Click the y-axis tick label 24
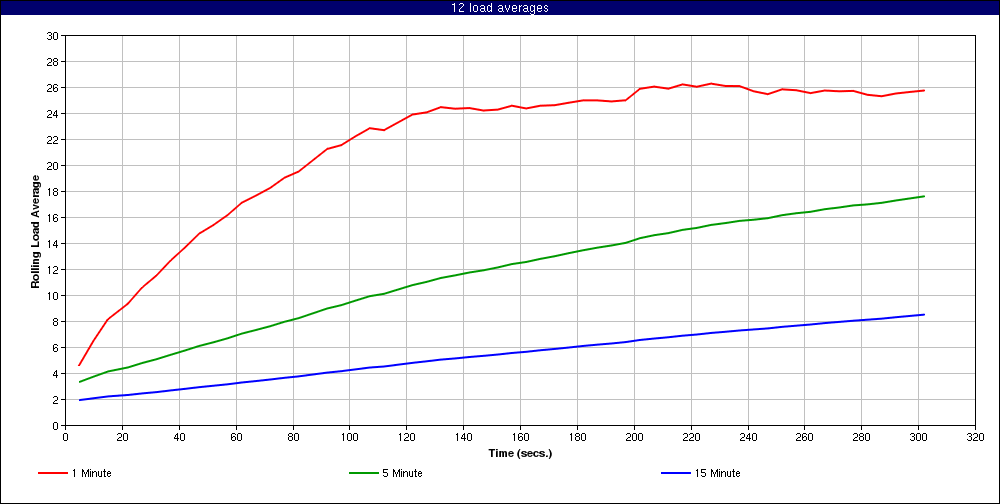Viewport: 1000px width, 504px height. point(53,114)
